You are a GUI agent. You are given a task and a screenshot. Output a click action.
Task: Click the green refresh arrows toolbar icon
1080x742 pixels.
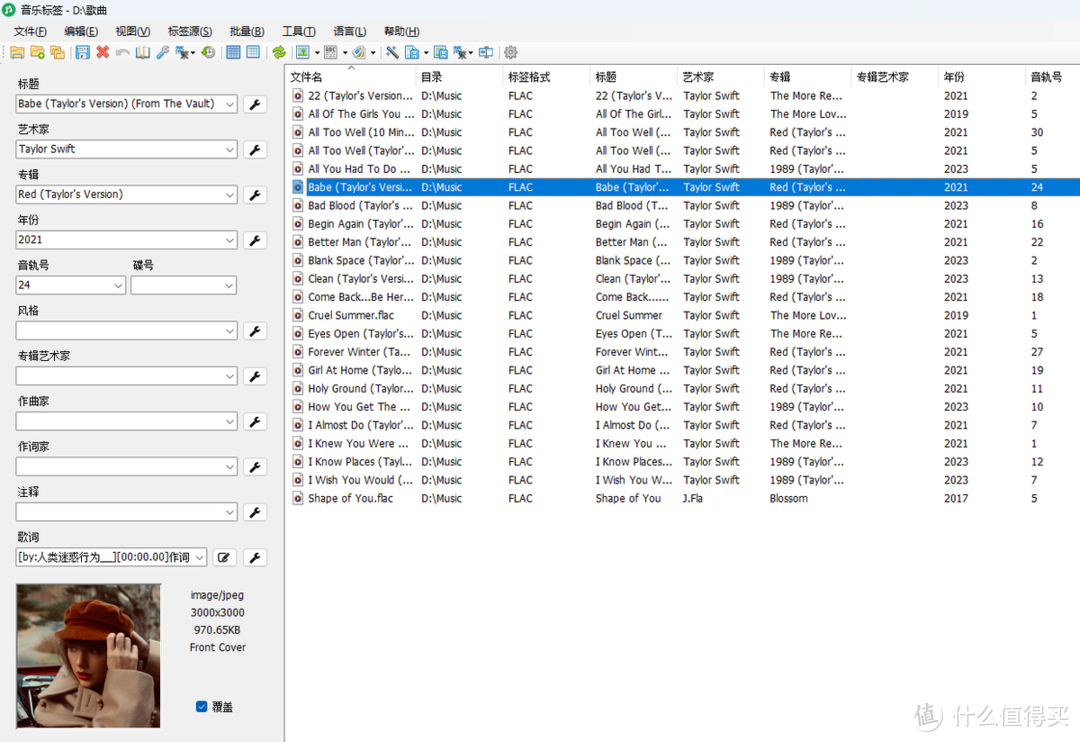[x=279, y=52]
